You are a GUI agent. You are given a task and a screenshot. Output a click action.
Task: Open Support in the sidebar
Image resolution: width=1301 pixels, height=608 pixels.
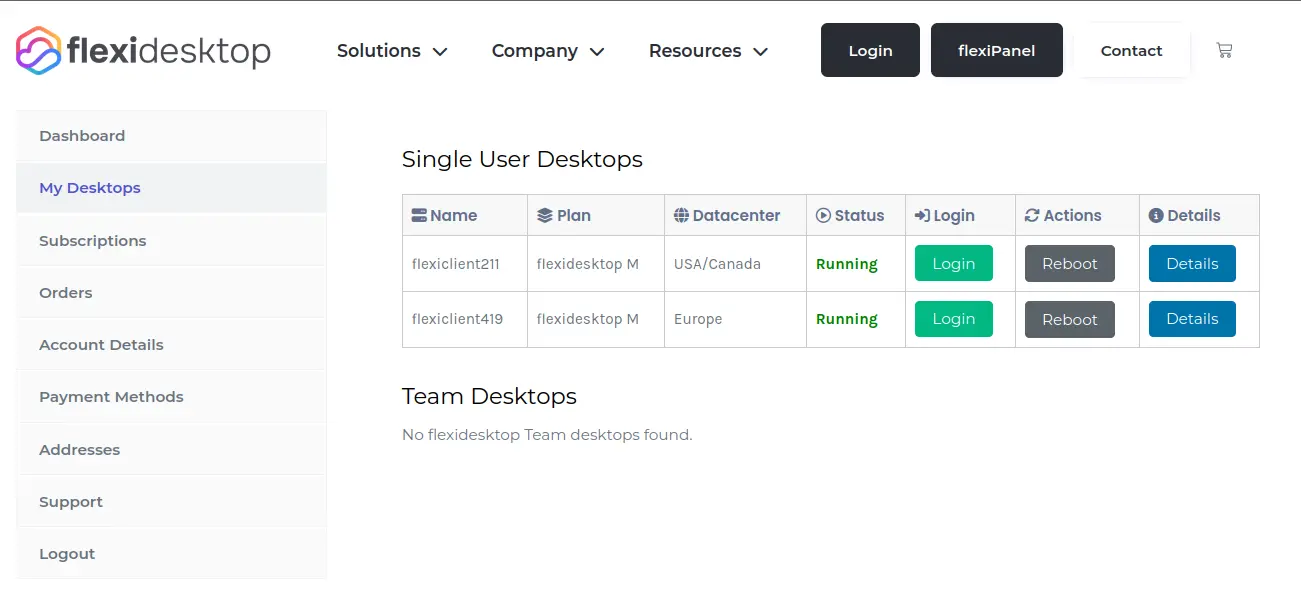[x=171, y=502]
